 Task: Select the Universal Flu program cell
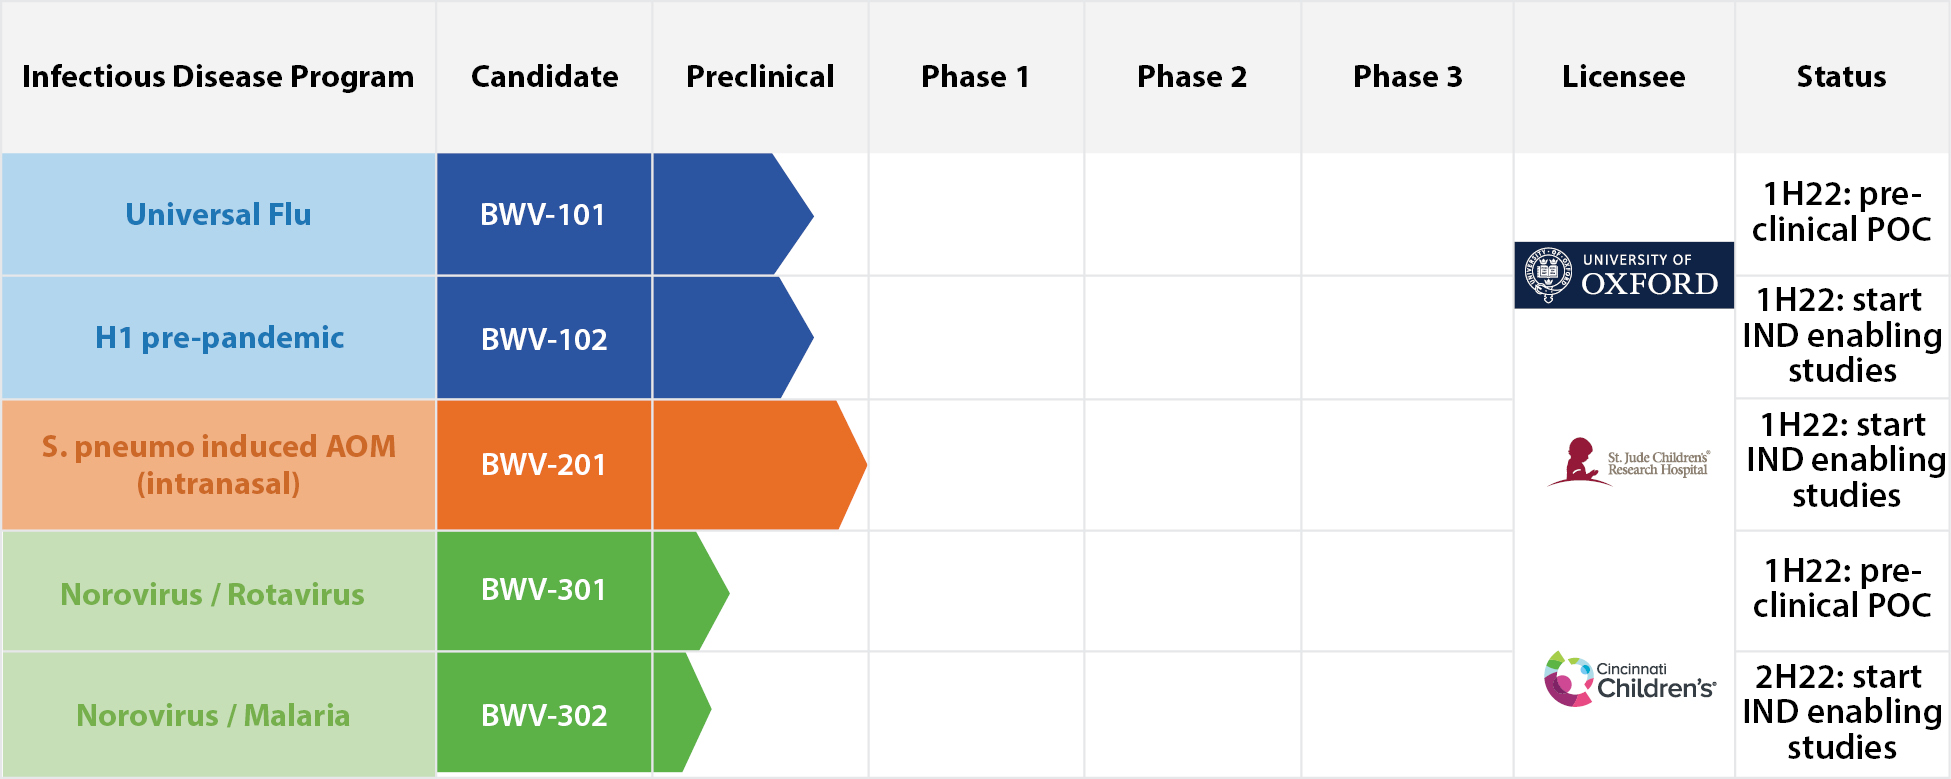(218, 215)
